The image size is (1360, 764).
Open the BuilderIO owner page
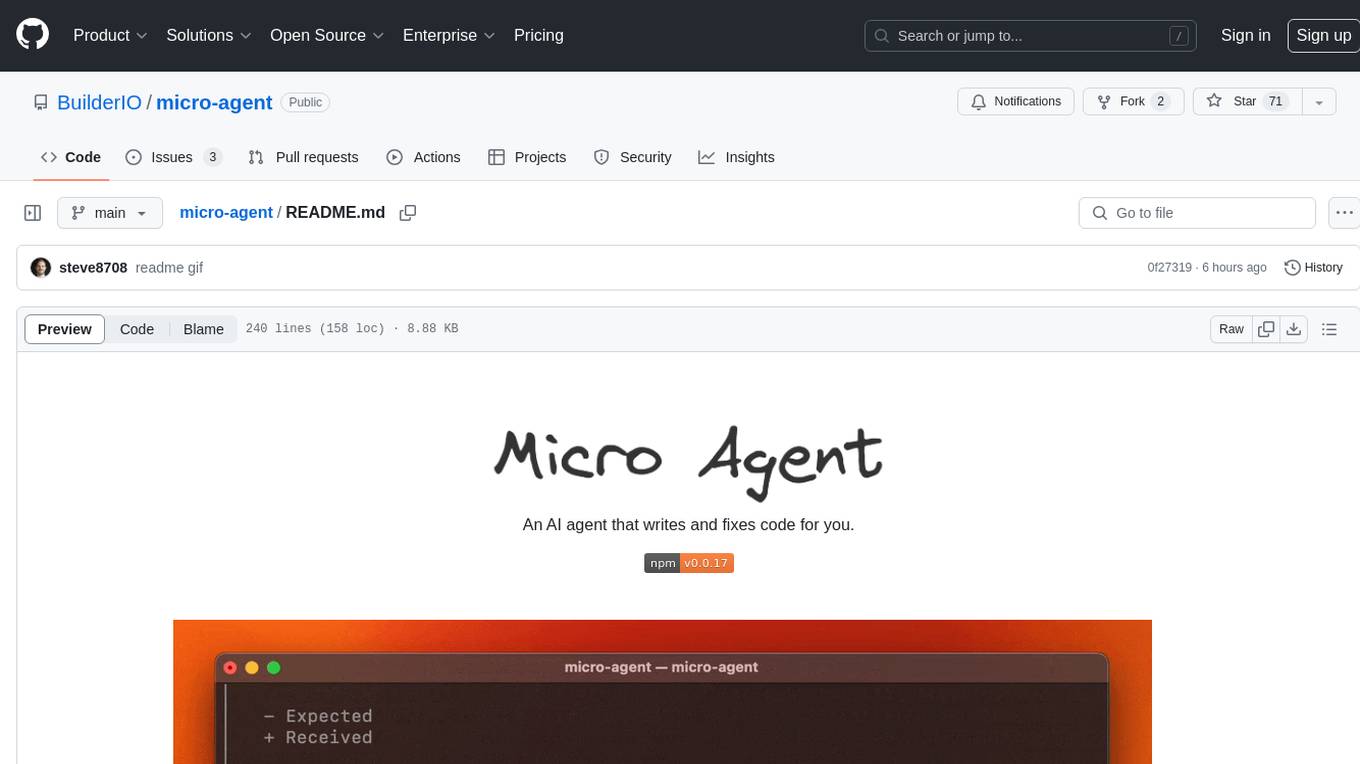pos(99,102)
